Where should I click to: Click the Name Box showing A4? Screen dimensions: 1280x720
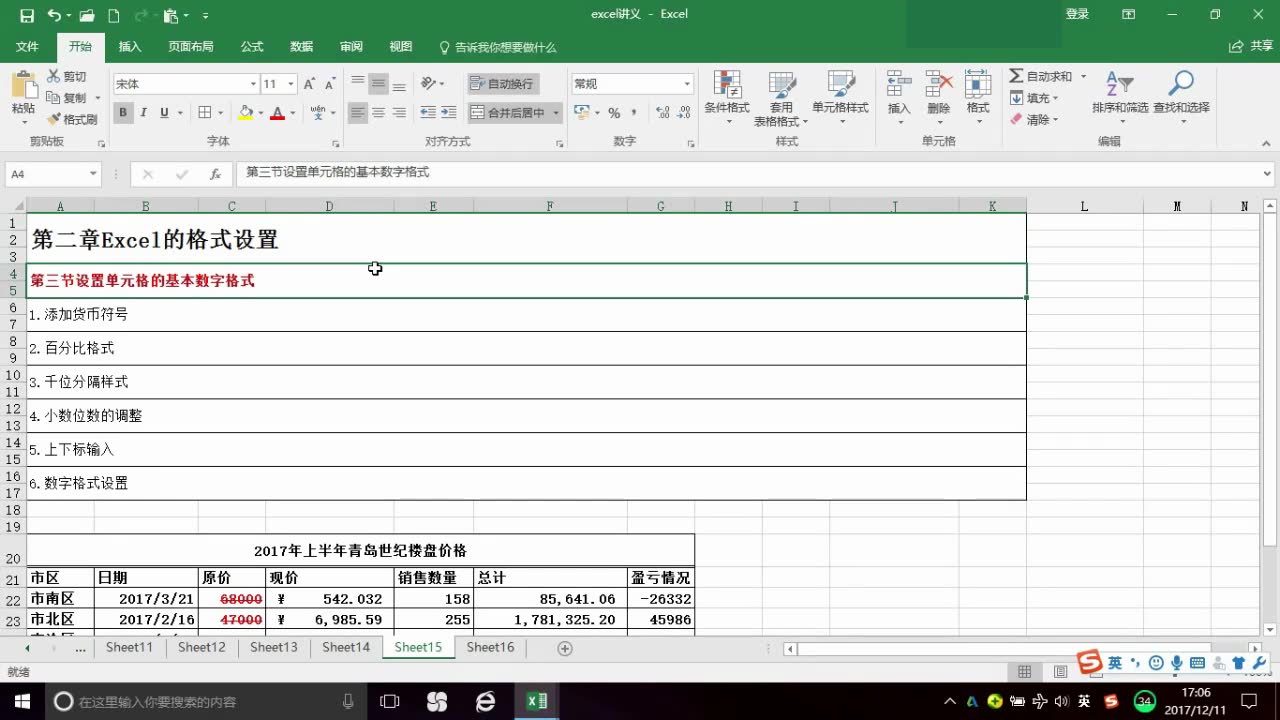pos(46,174)
